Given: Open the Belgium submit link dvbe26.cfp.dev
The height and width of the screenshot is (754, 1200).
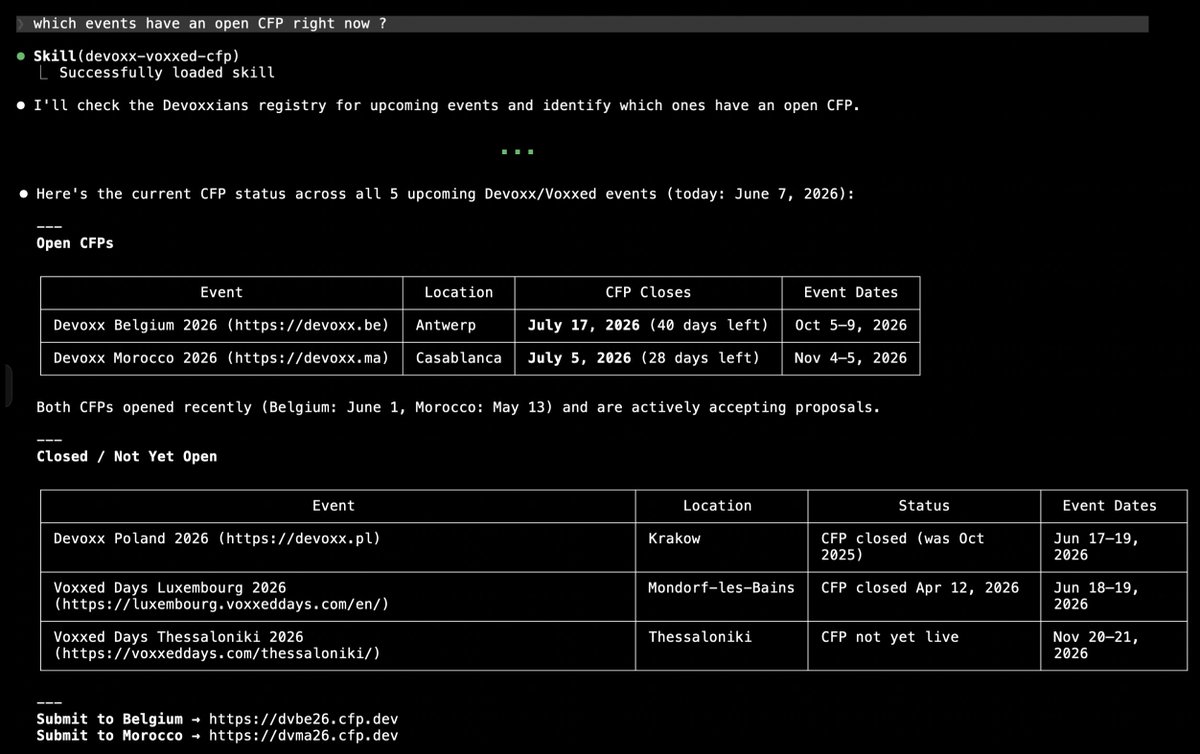Looking at the screenshot, I should pyautogui.click(x=303, y=719).
